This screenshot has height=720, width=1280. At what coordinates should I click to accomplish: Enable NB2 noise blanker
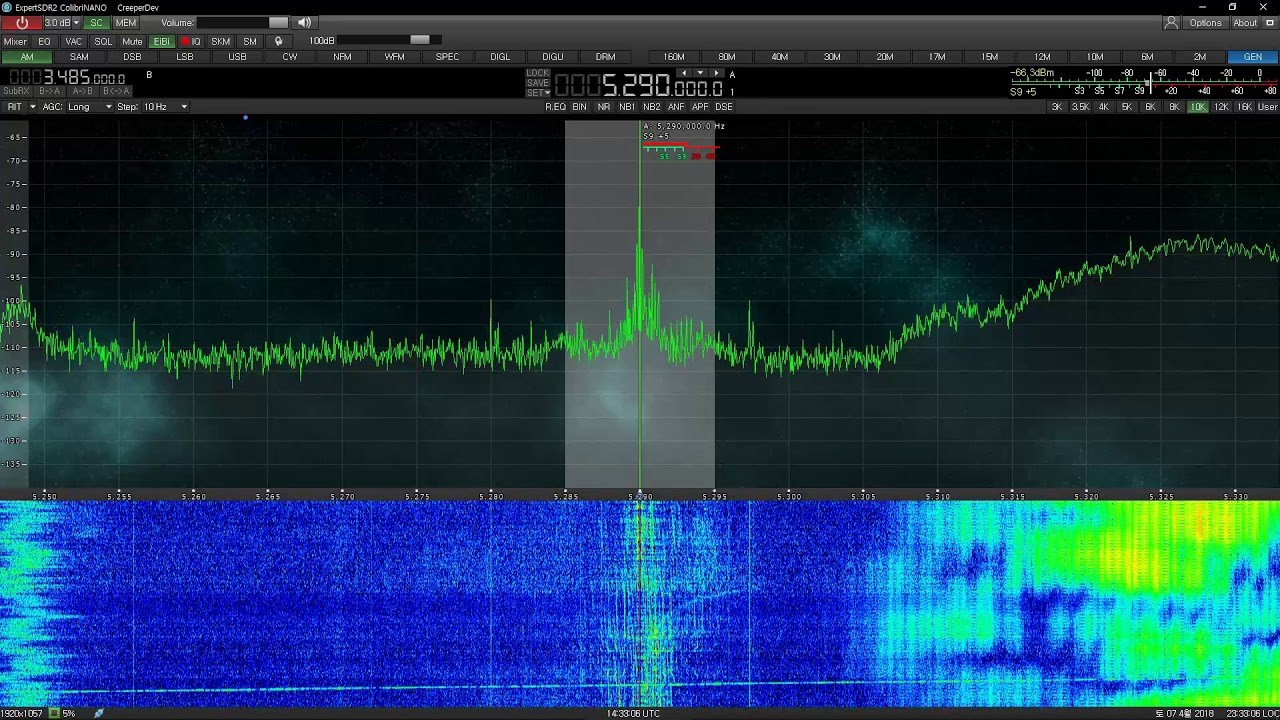tap(652, 107)
